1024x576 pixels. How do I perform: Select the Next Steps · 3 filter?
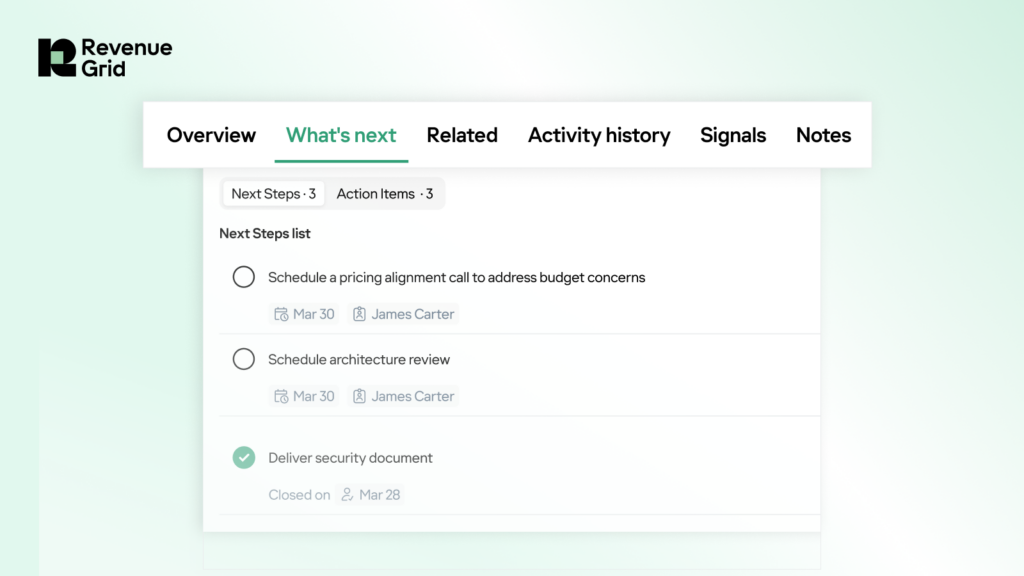click(x=273, y=194)
